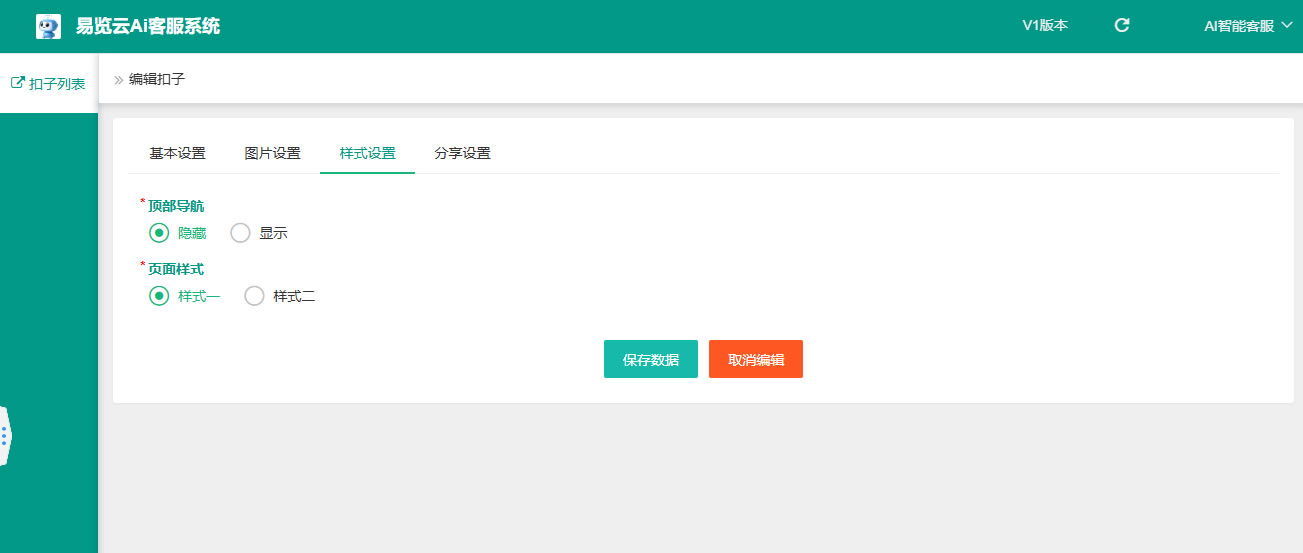Switch to the 基本设置 tab

177,153
